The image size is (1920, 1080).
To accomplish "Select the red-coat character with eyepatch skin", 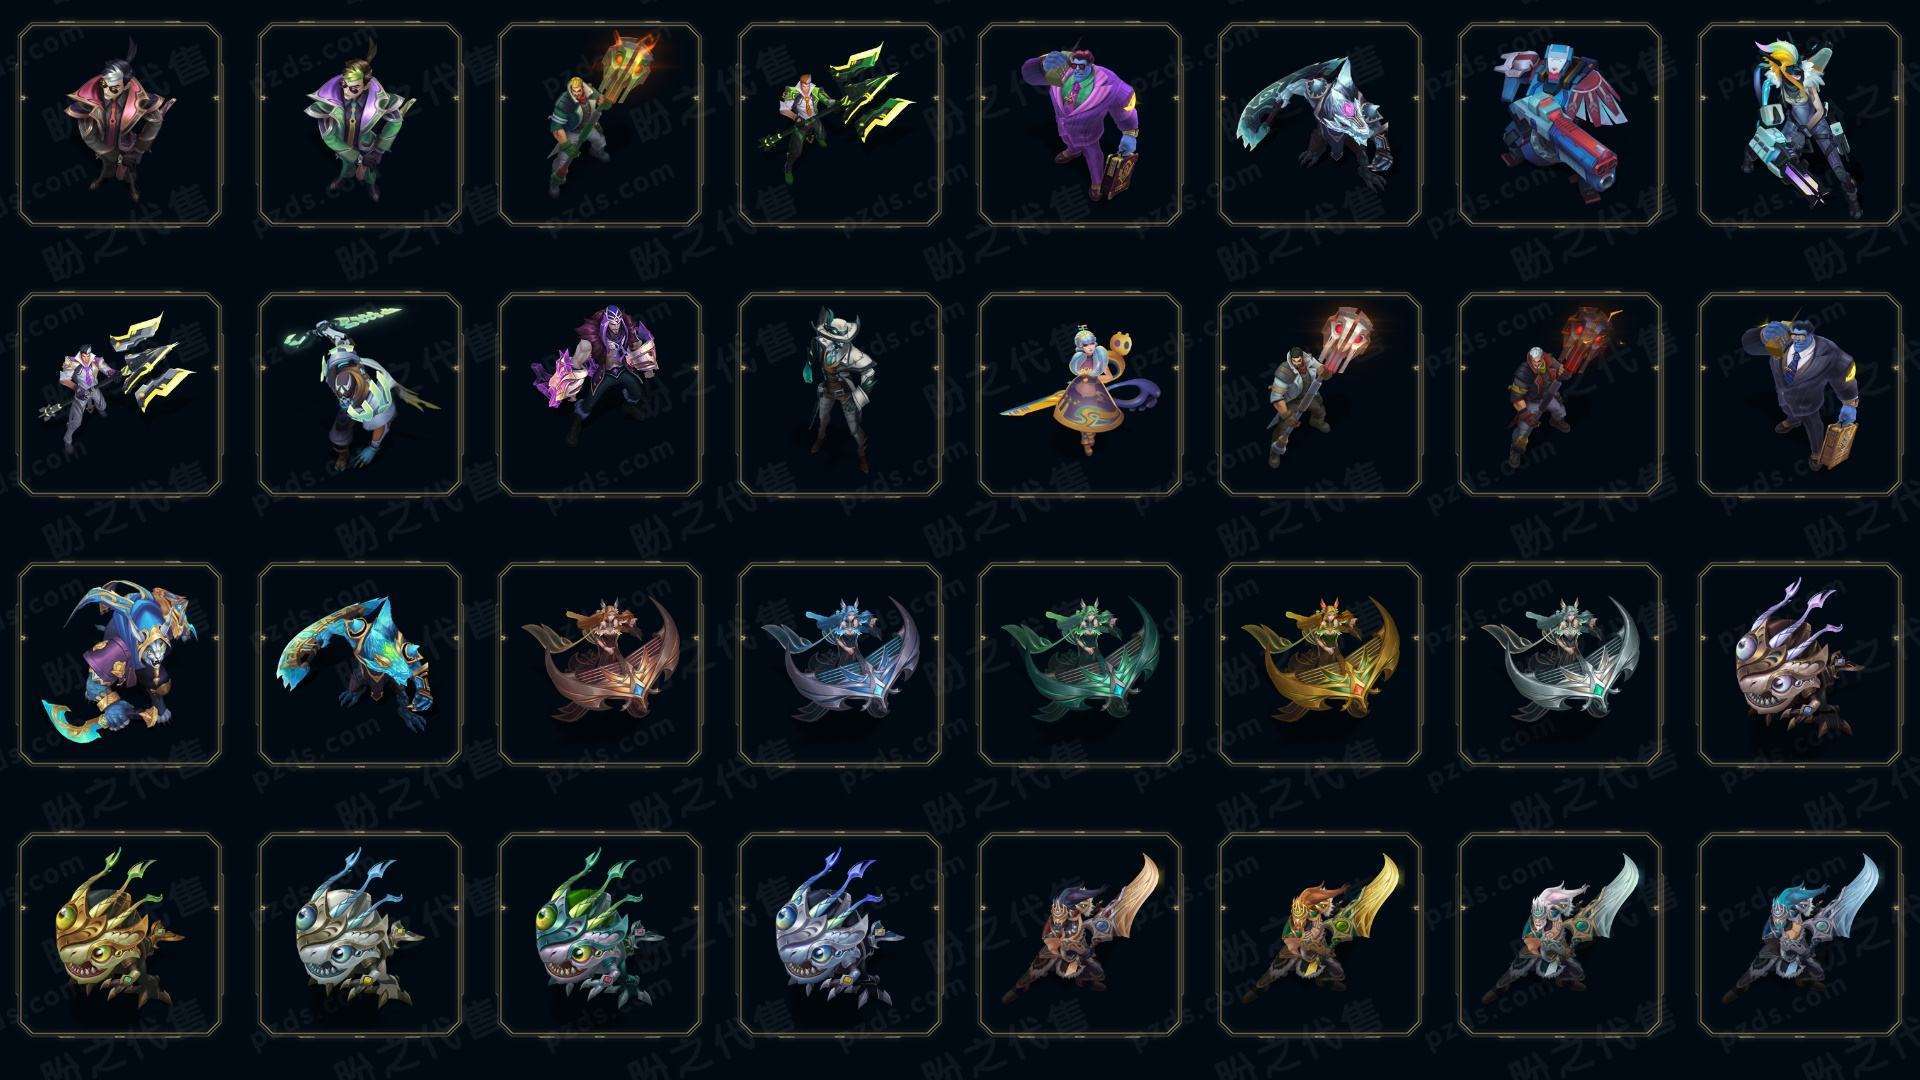I will [120, 125].
